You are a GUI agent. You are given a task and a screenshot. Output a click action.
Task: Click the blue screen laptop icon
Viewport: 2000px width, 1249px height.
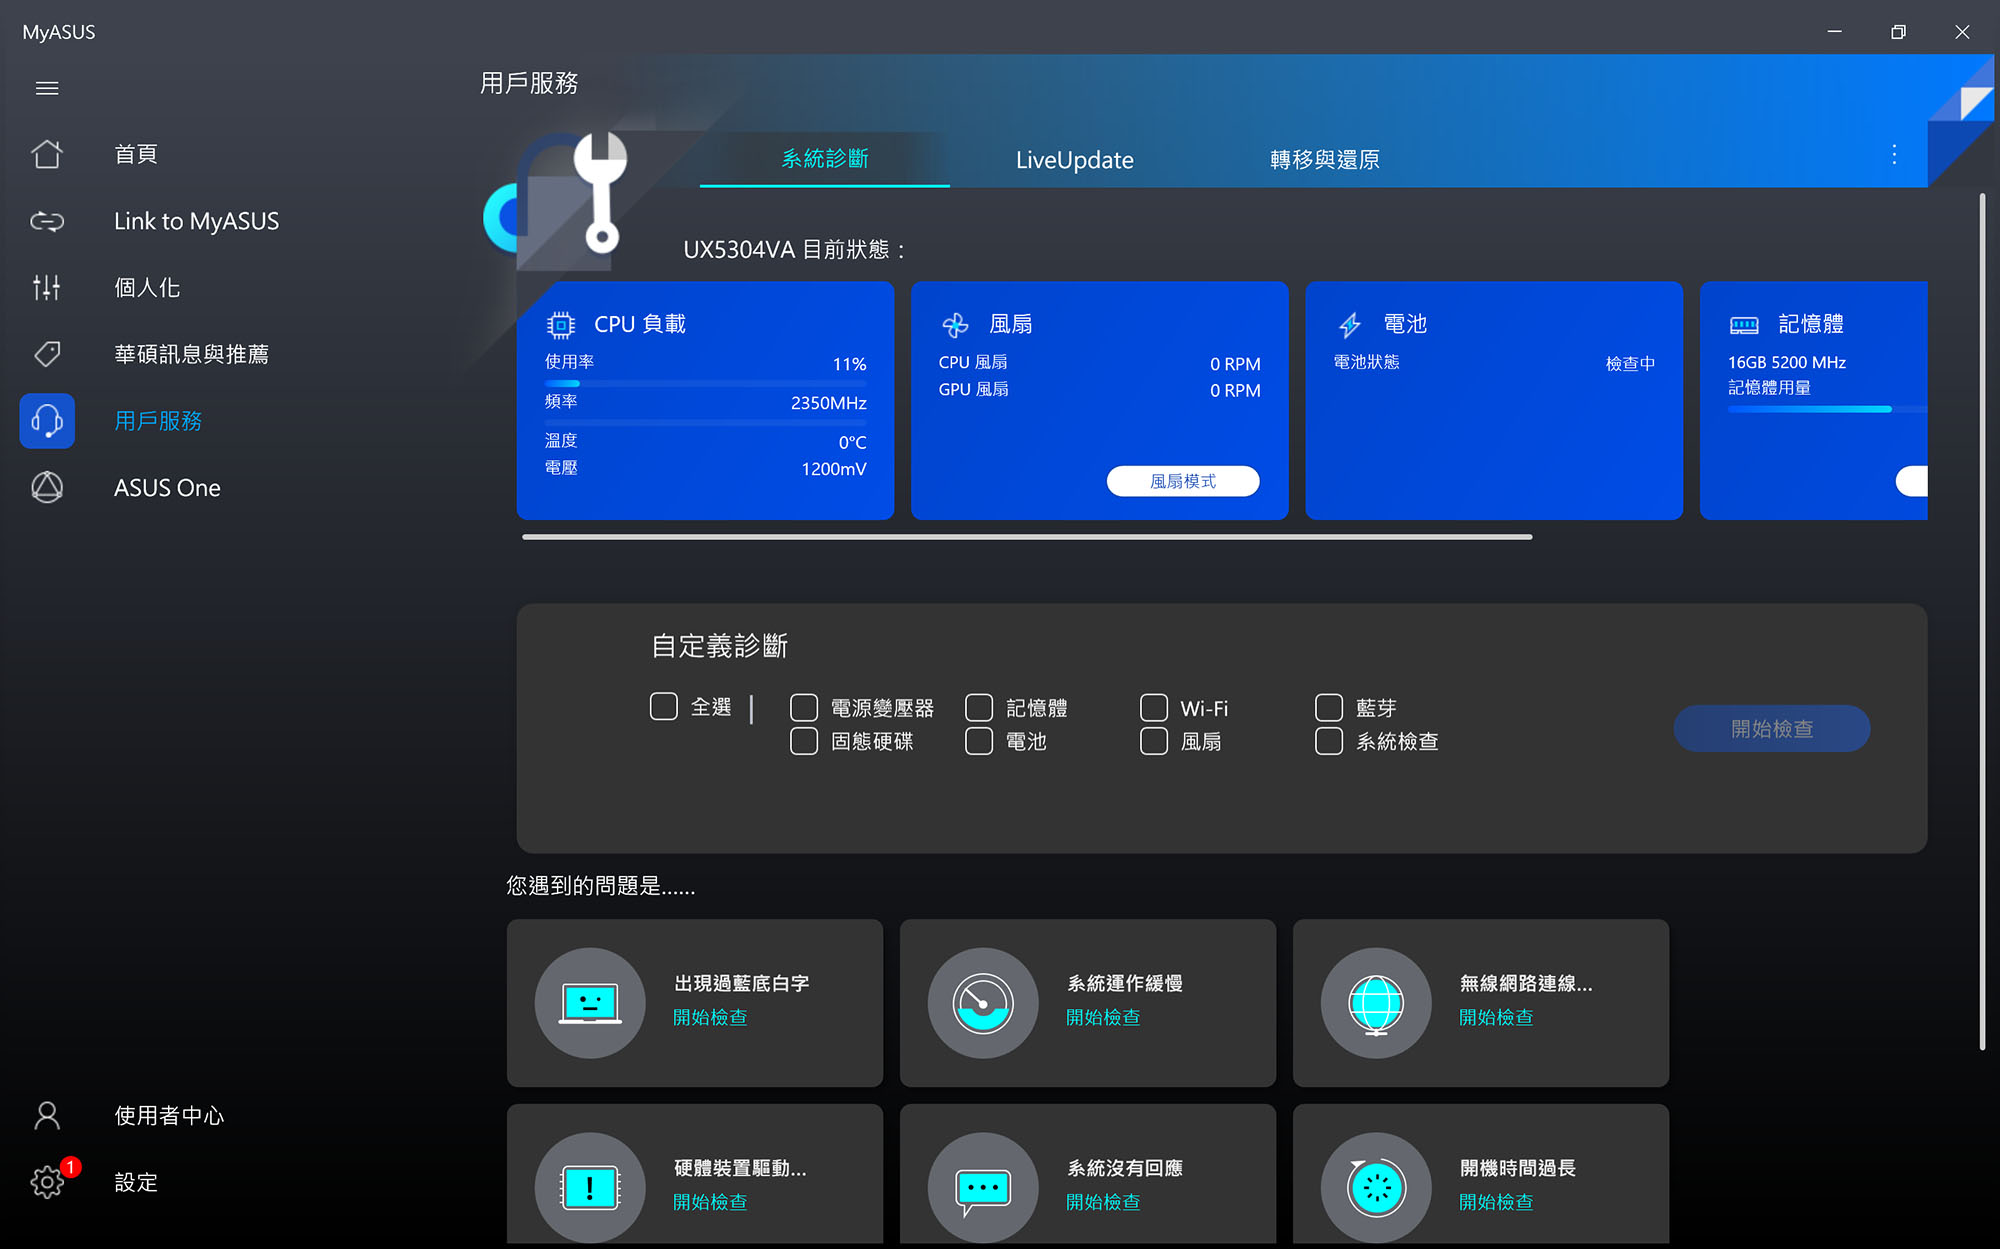click(x=590, y=1003)
